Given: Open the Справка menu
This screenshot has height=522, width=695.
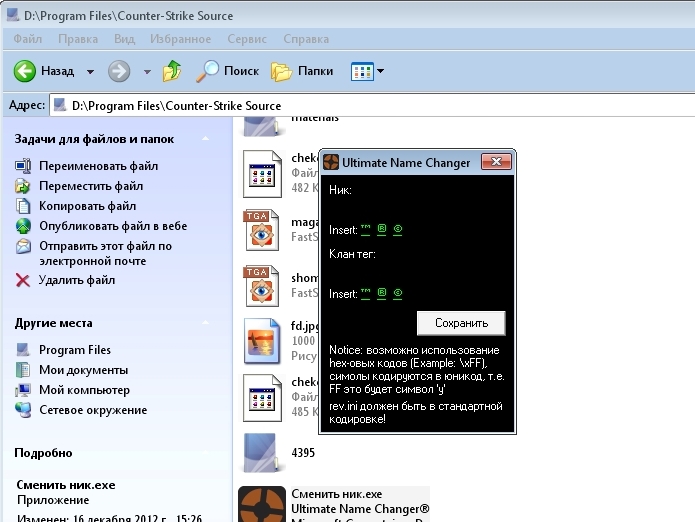Looking at the screenshot, I should point(306,39).
